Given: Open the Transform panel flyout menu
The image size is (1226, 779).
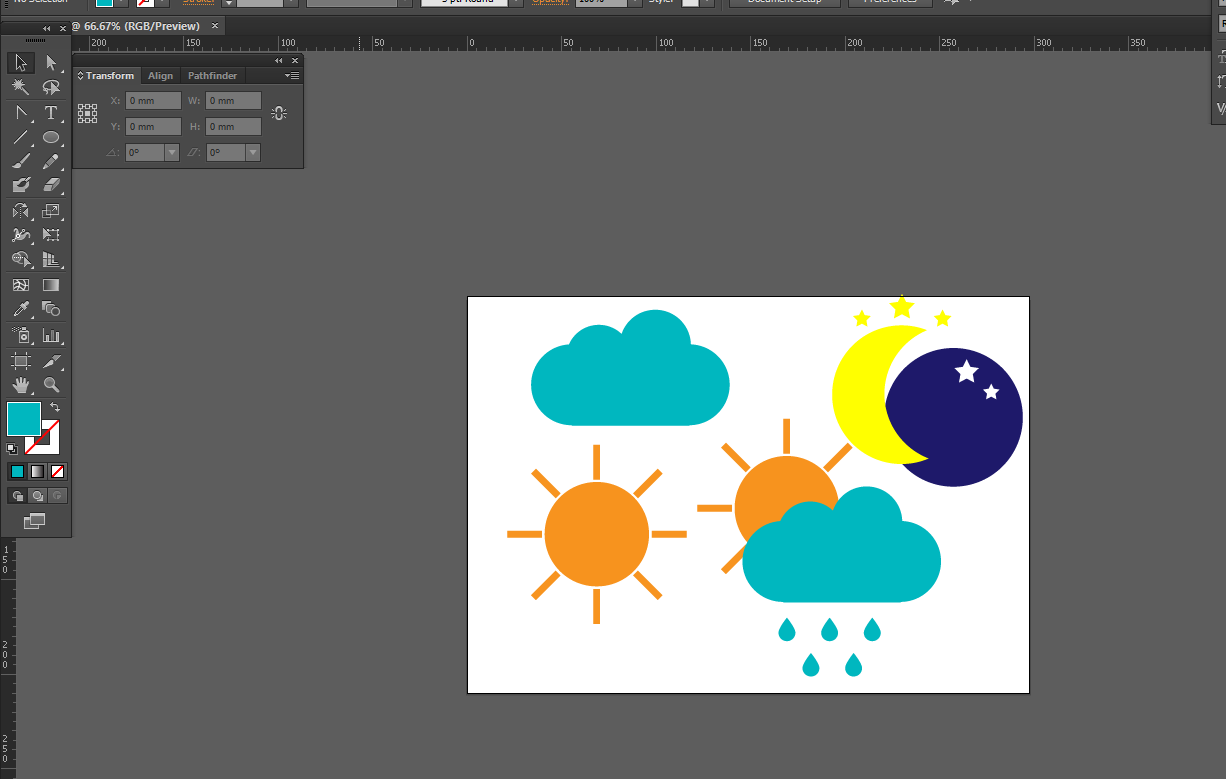Looking at the screenshot, I should (x=292, y=76).
